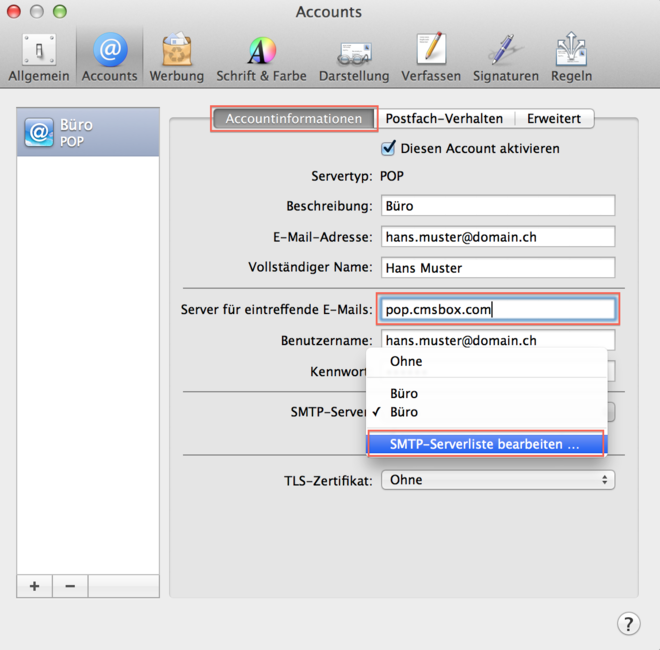The image size is (660, 650).
Task: Click the plus button to add account
Action: click(34, 586)
